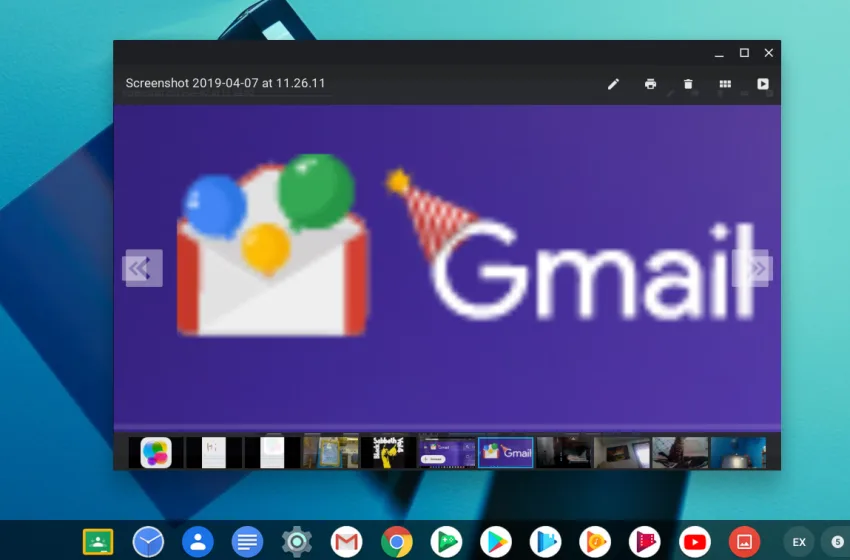Open Google Play Games in the shelf
The width and height of the screenshot is (850, 560).
click(446, 542)
